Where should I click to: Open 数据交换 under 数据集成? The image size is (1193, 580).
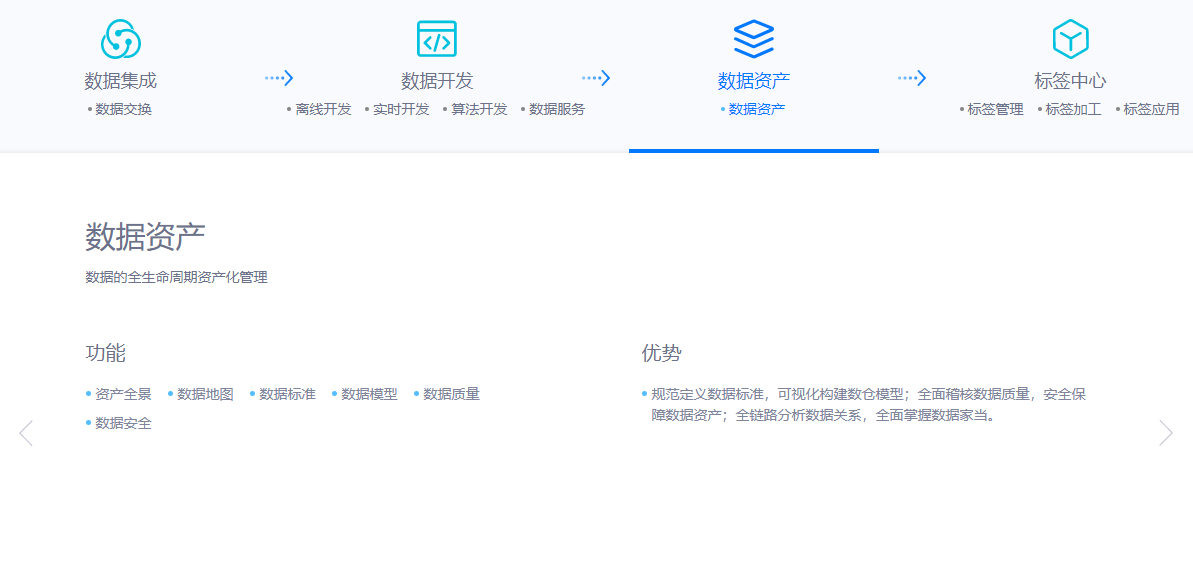[x=123, y=109]
